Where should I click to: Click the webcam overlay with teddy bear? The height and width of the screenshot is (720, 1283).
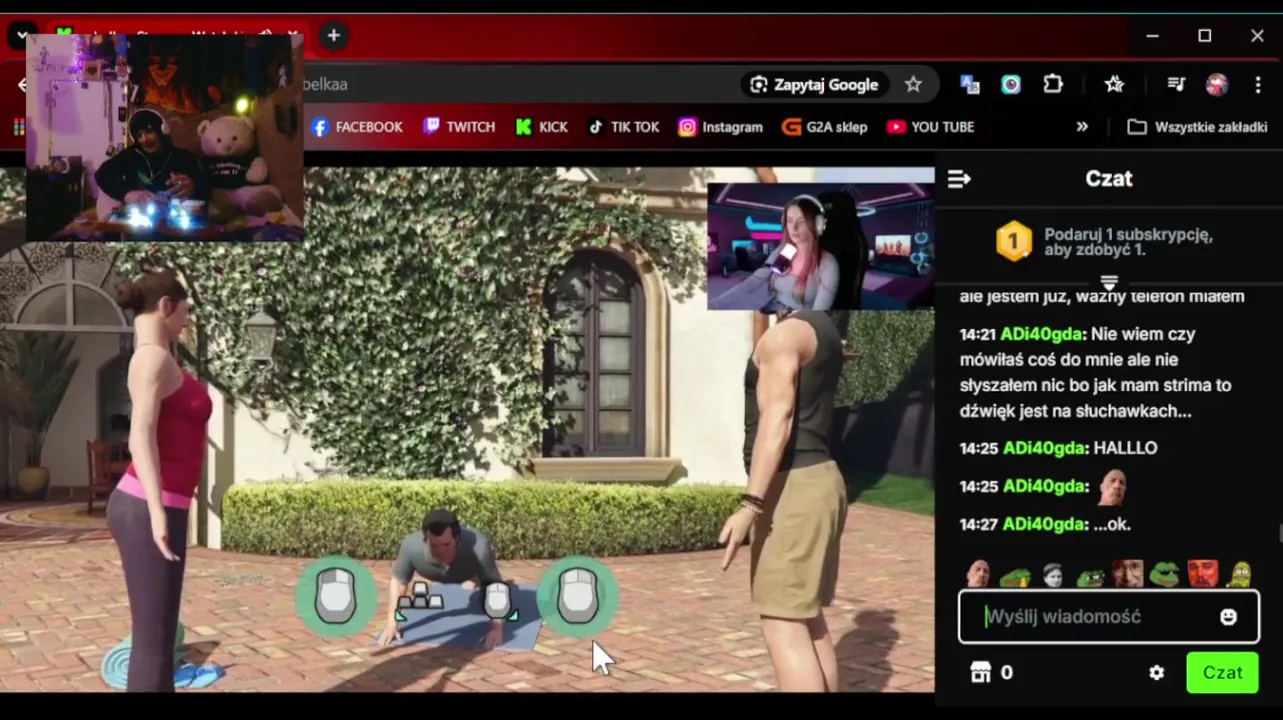[165, 137]
